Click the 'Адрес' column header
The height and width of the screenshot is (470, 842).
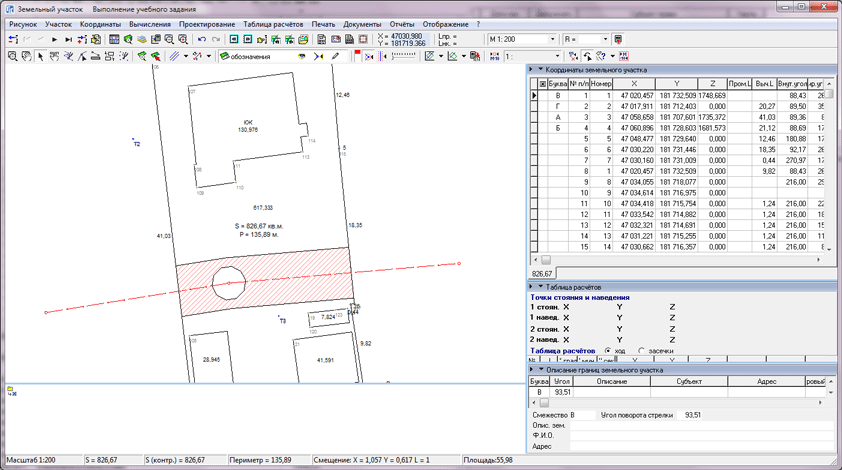pyautogui.click(x=766, y=381)
